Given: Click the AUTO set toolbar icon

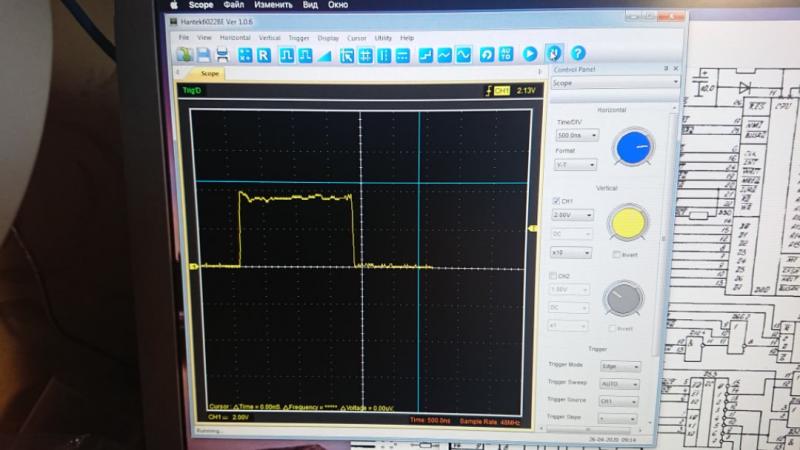Looking at the screenshot, I should click(506, 54).
